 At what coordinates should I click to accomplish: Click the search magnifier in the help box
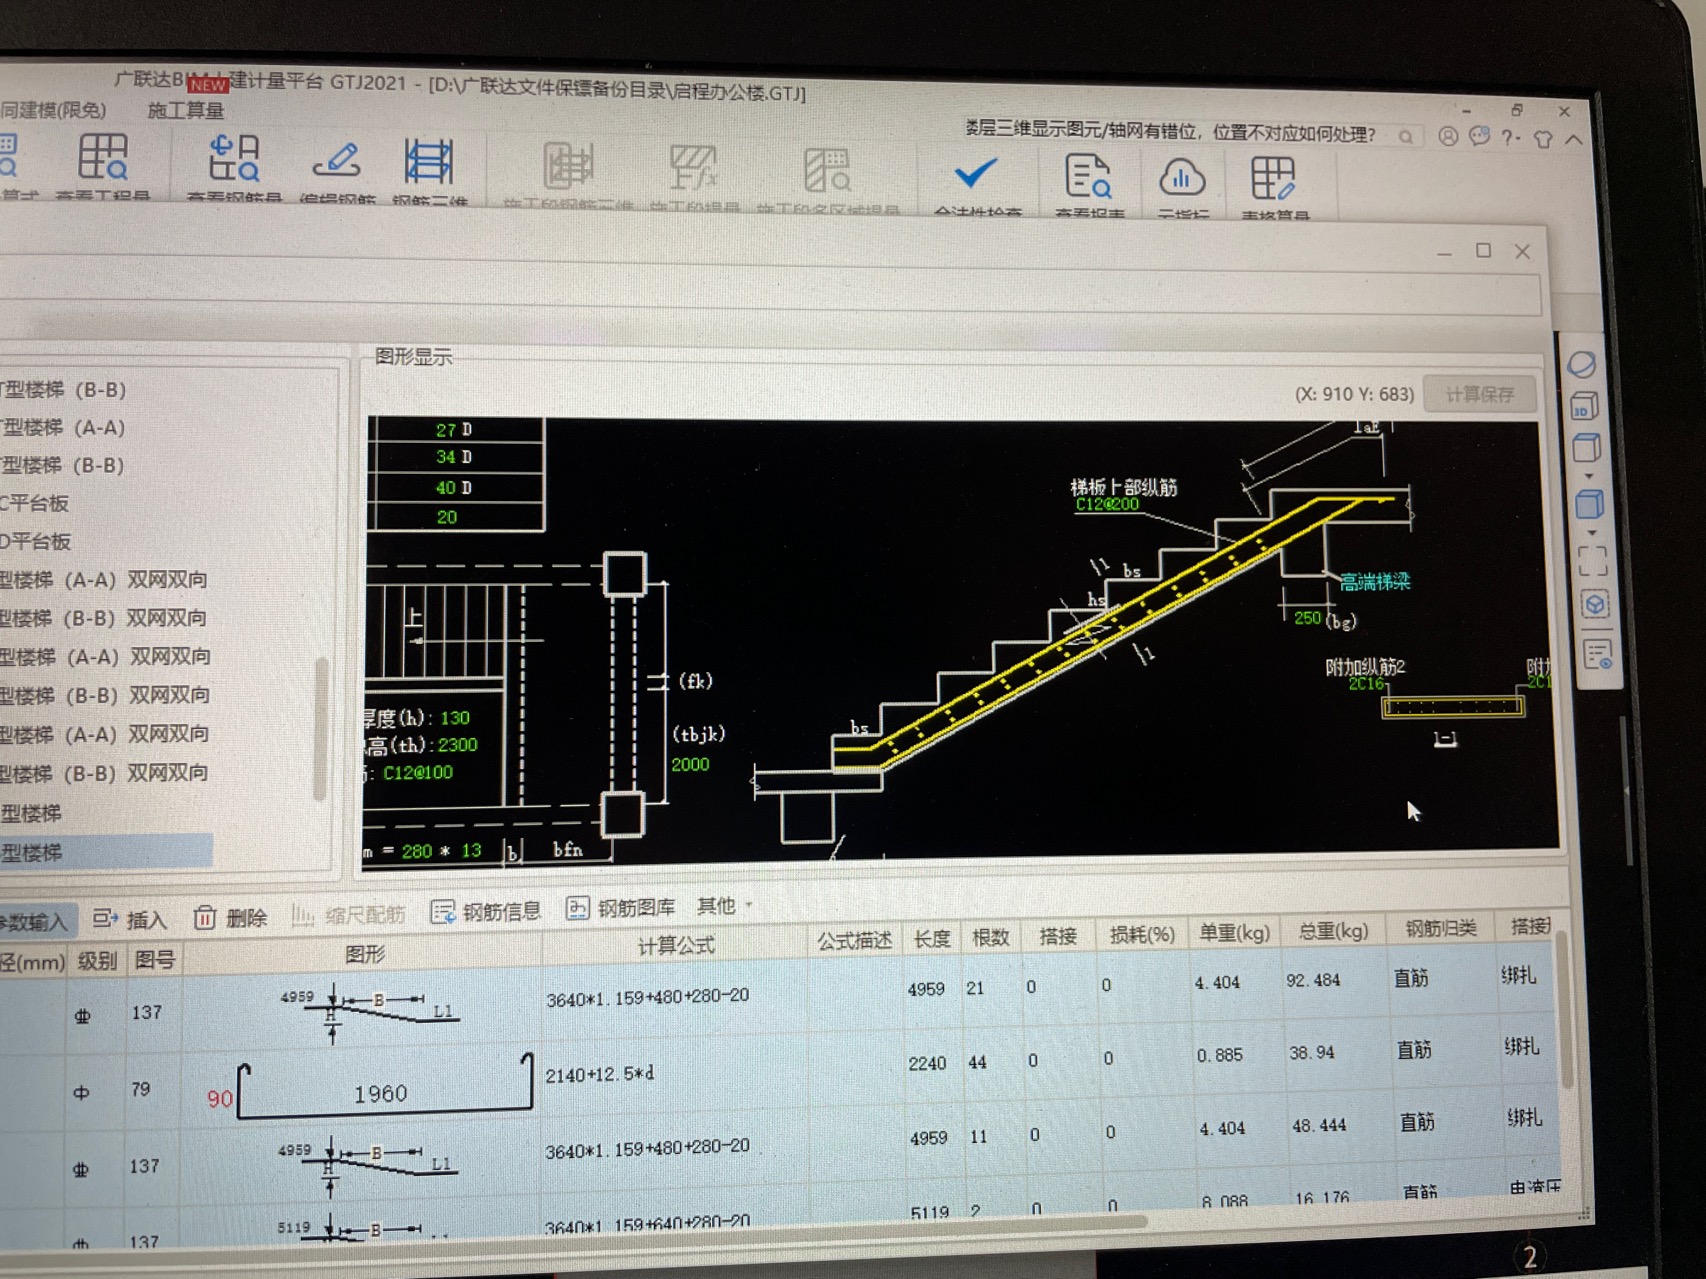[1406, 136]
